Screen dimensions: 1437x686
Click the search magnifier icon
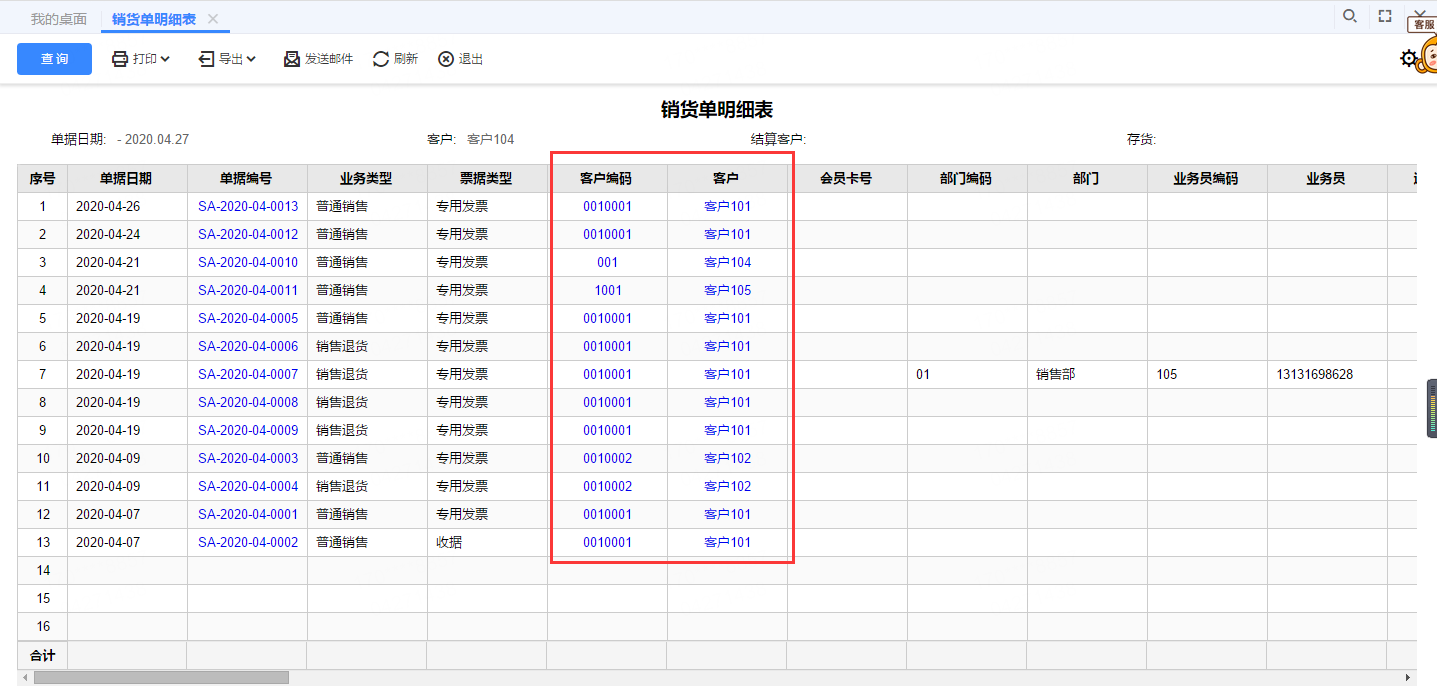pyautogui.click(x=1349, y=16)
